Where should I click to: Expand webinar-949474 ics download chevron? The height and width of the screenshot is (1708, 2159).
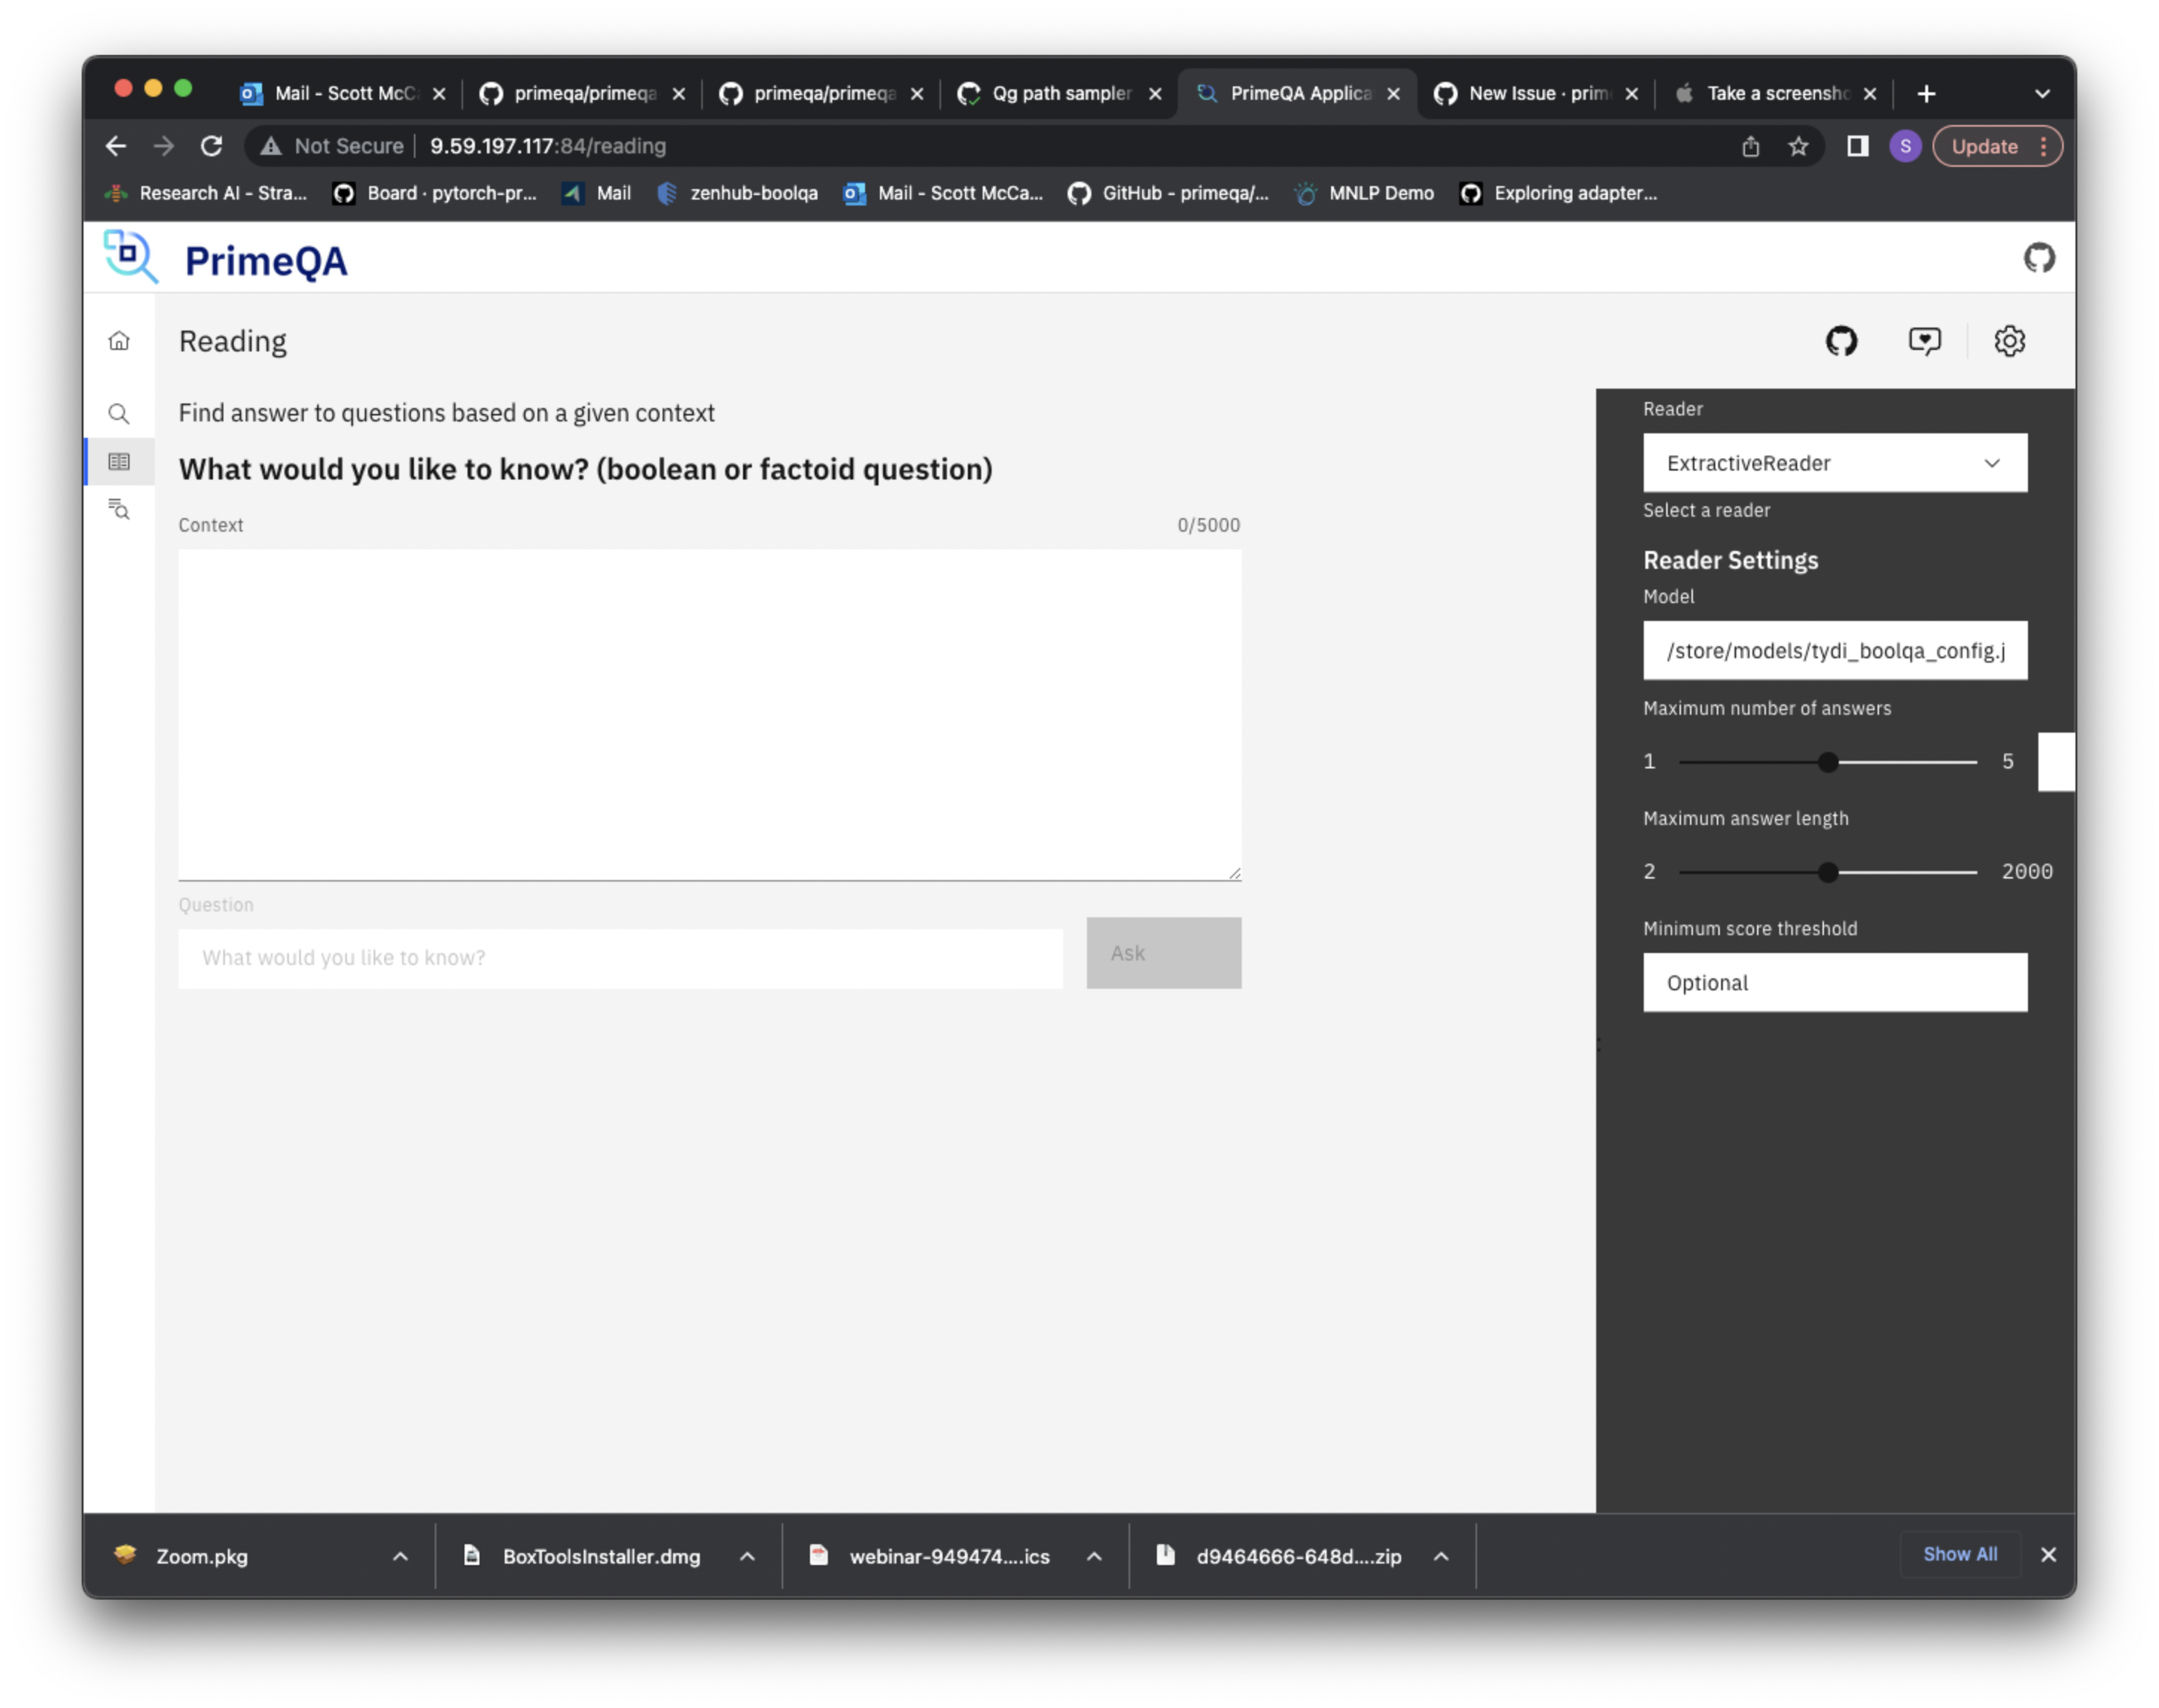pyautogui.click(x=1094, y=1556)
